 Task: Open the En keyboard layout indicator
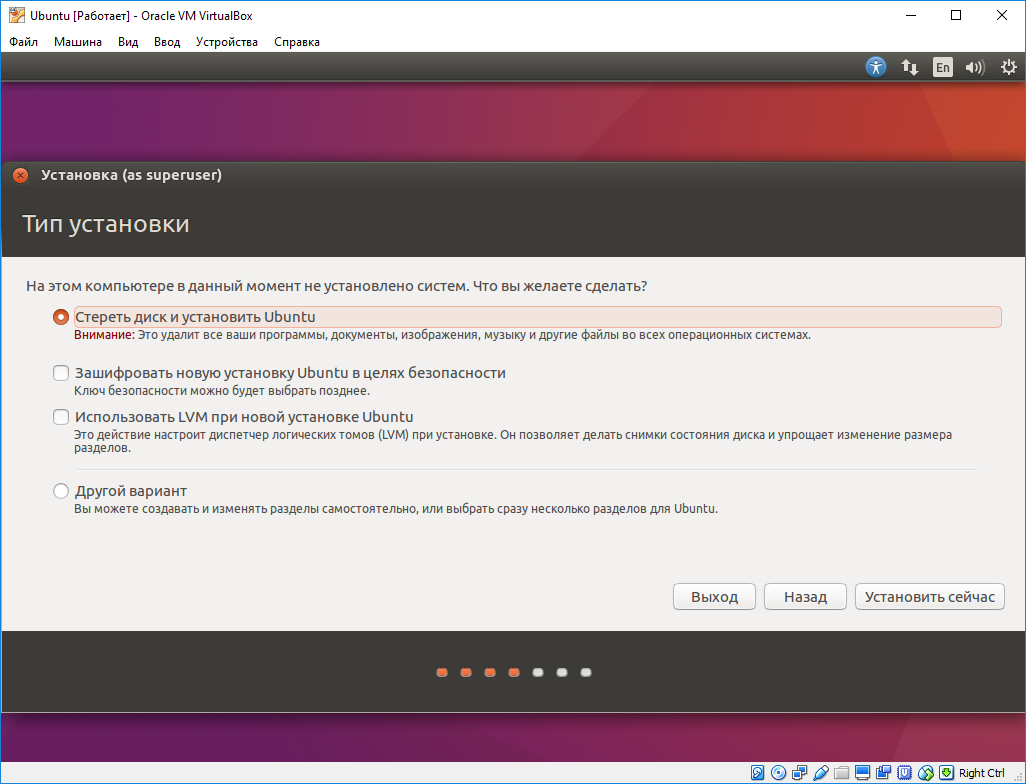(942, 67)
